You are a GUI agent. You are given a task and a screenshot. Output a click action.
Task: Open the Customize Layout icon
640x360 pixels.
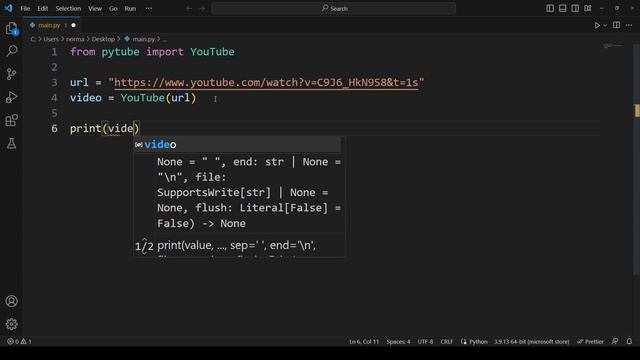point(588,8)
